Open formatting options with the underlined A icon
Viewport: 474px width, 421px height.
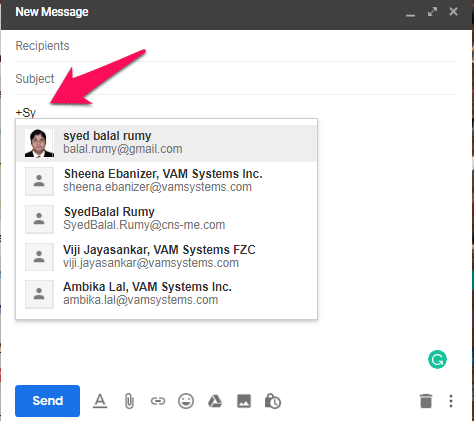pyautogui.click(x=100, y=401)
